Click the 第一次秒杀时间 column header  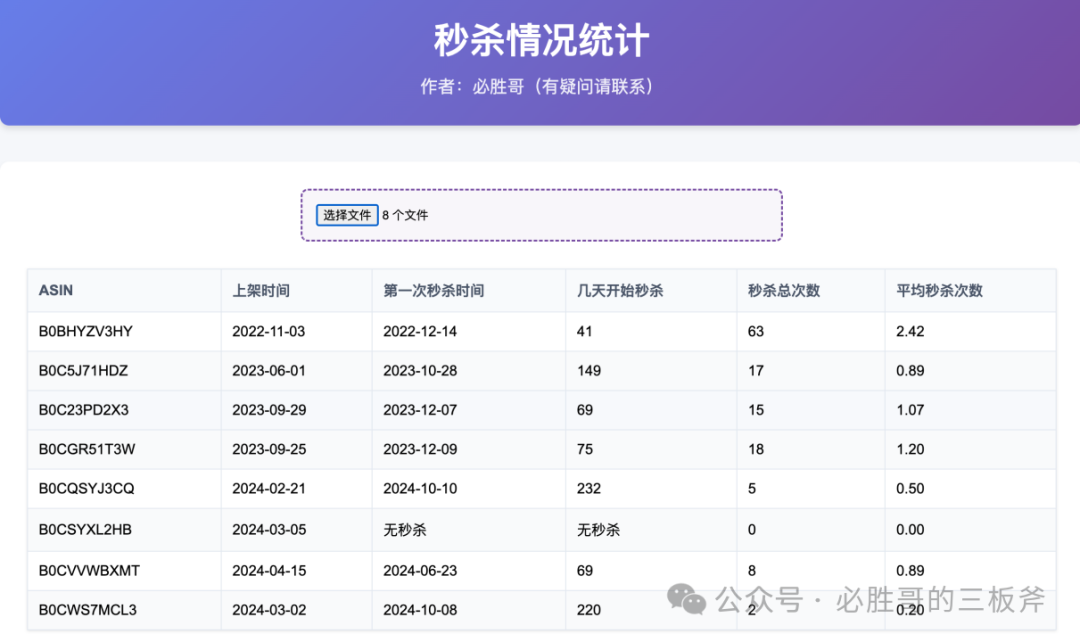click(427, 290)
